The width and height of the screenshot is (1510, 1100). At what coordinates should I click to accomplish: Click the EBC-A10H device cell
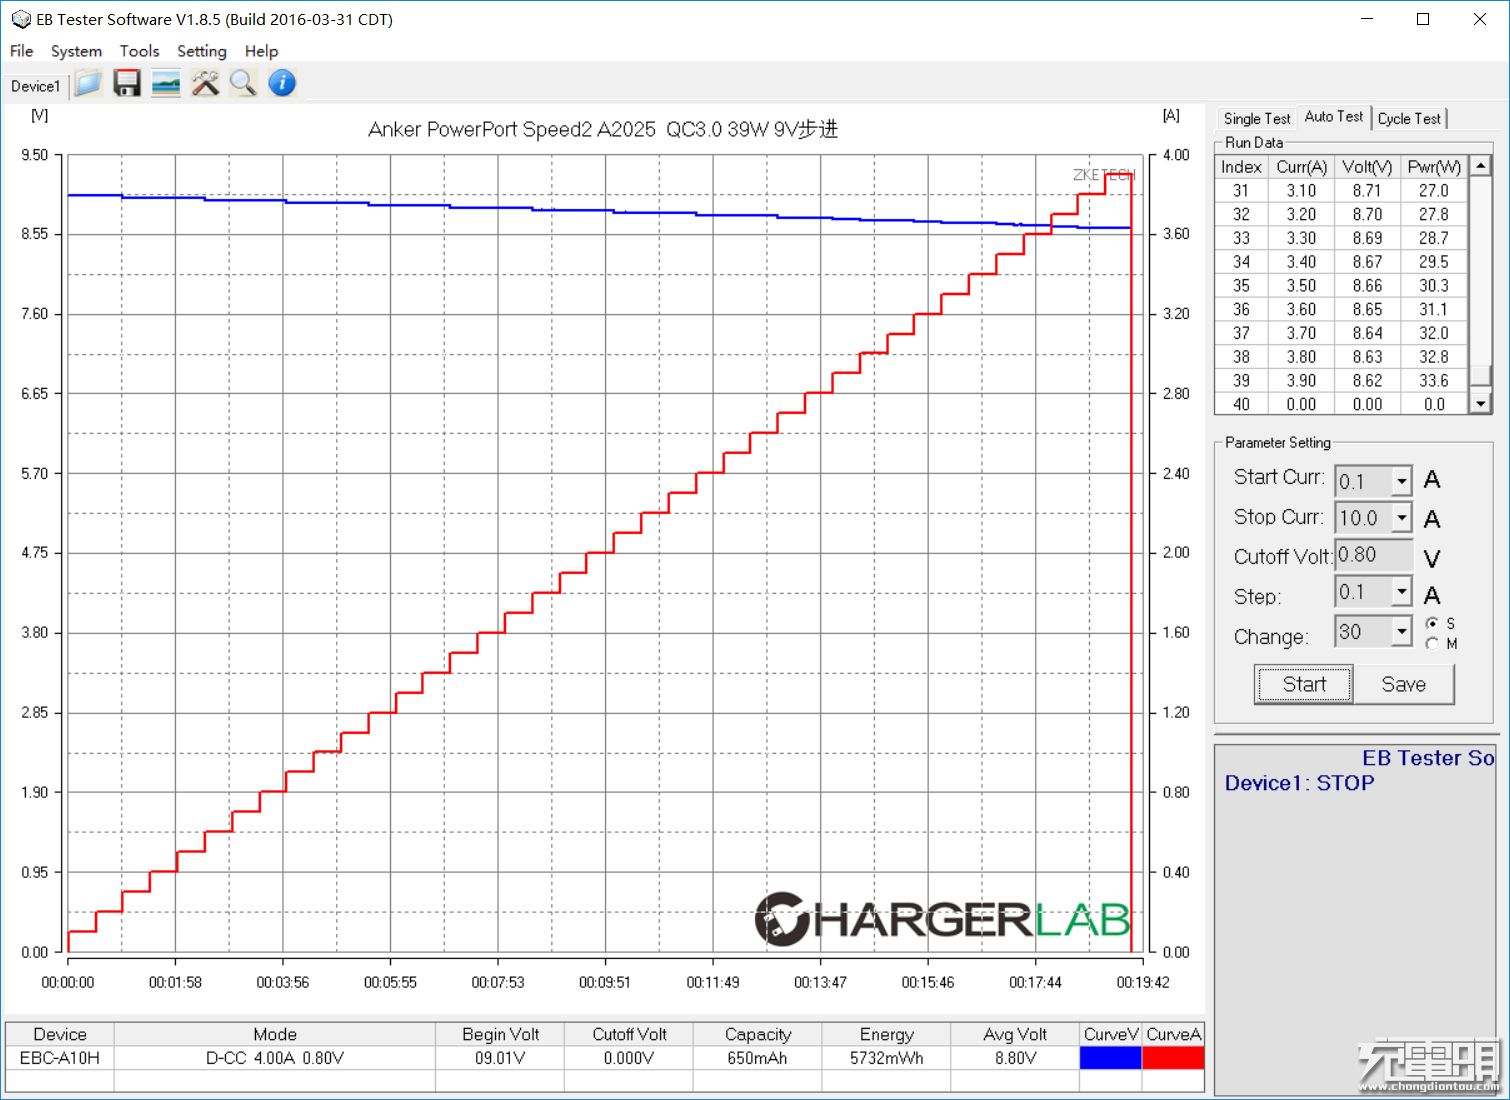coord(60,1057)
